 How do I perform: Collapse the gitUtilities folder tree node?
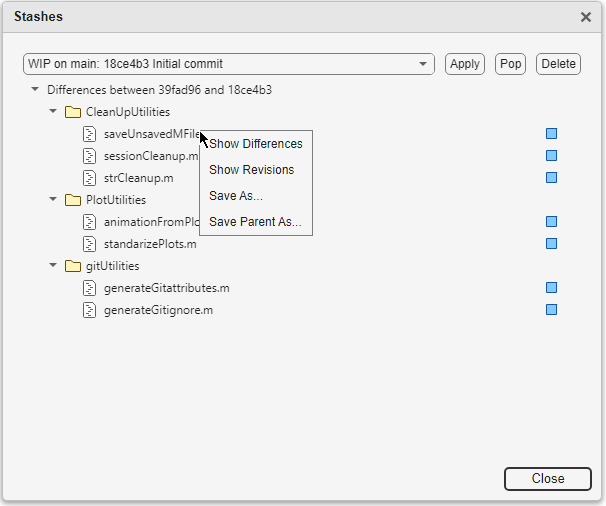tap(53, 266)
